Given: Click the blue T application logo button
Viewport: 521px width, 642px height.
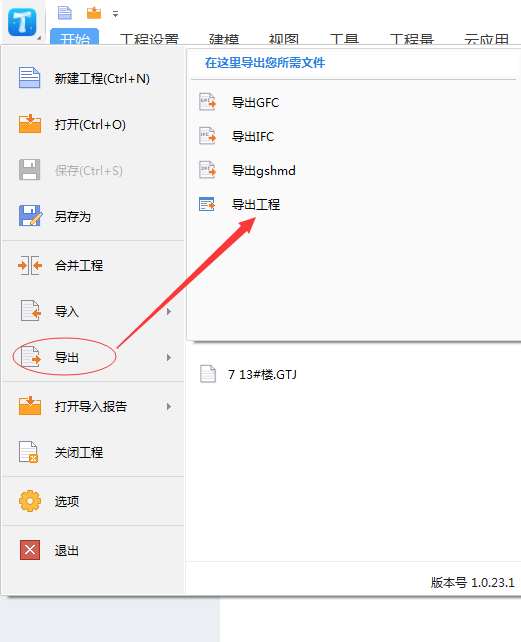Looking at the screenshot, I should 22,22.
